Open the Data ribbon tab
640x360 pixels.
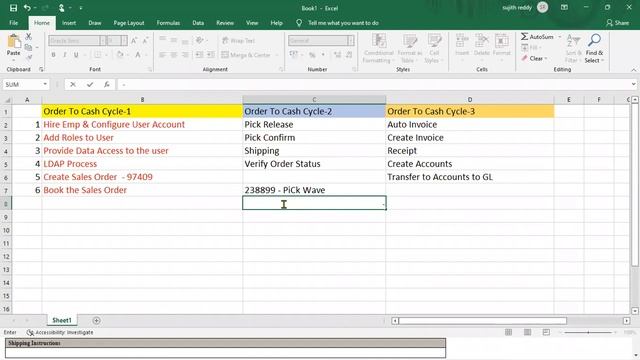coord(198,23)
